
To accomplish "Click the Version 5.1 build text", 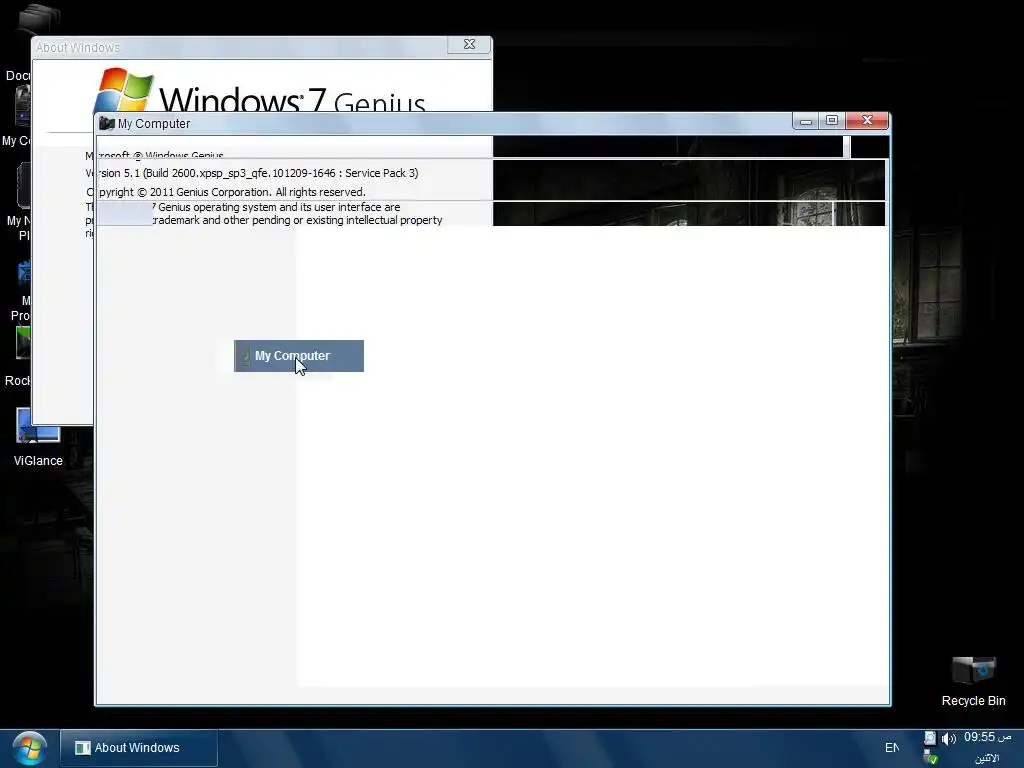I will point(252,173).
